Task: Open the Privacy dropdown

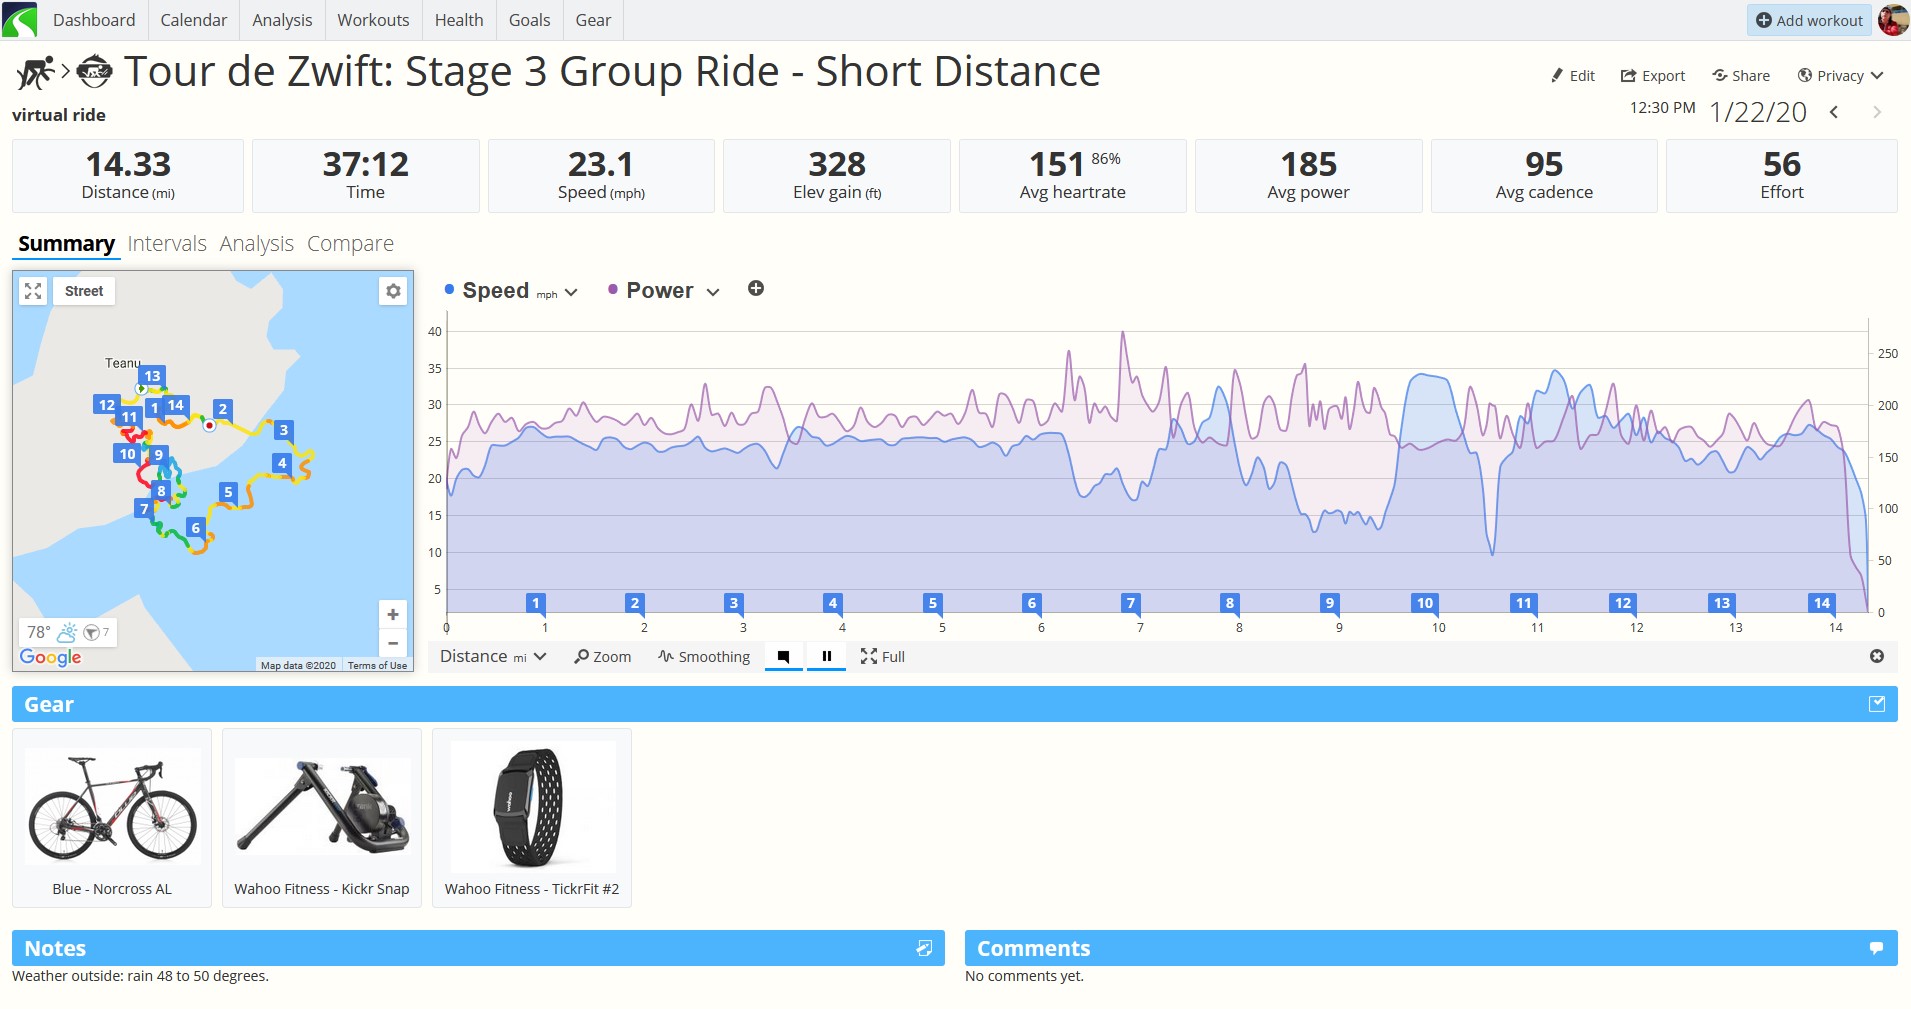Action: 1841,76
